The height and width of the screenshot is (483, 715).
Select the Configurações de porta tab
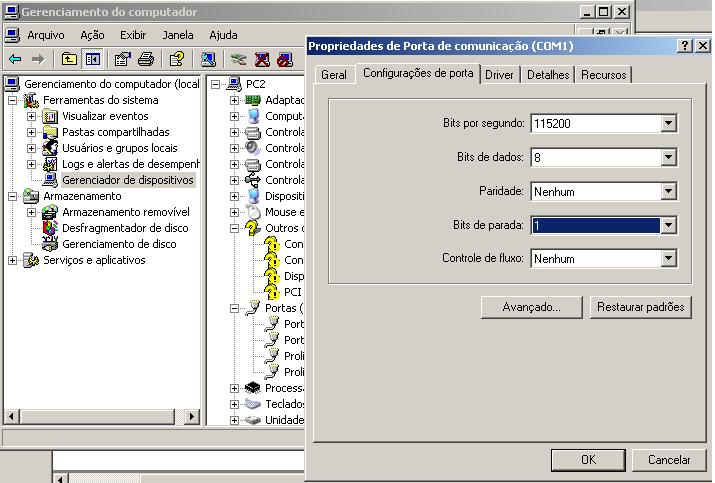tap(418, 73)
